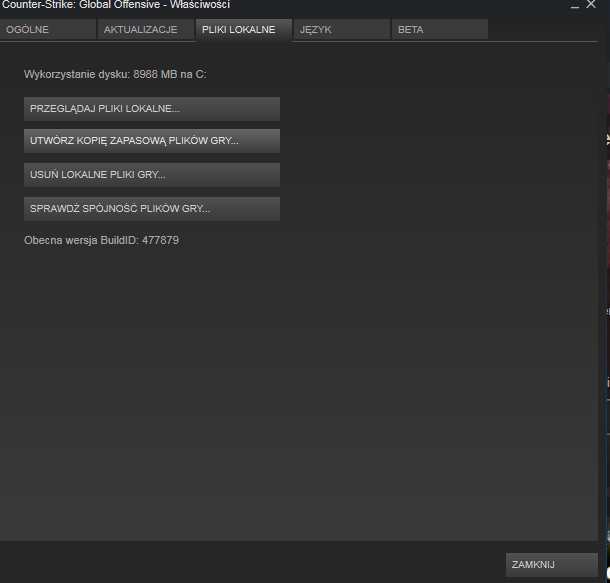This screenshot has height=583, width=610.
Task: Click PRZEGLĄDAJ PLIKI LOKALNE button
Action: tap(152, 109)
